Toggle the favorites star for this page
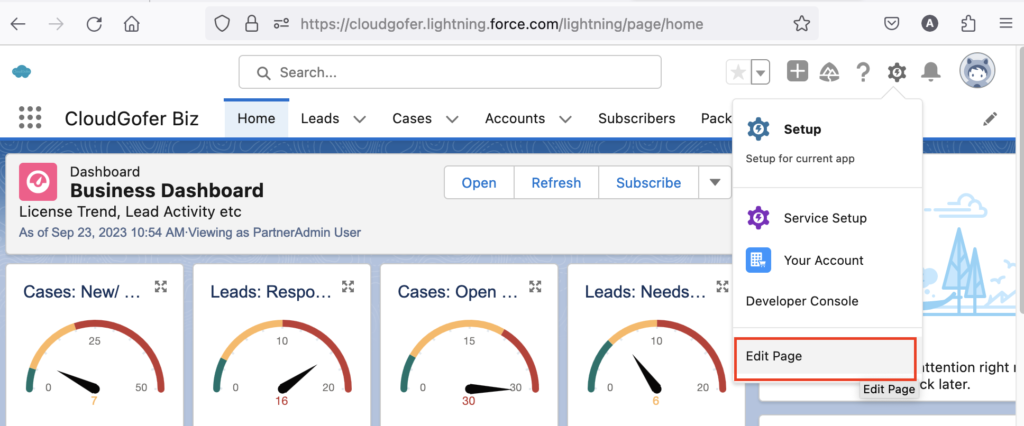1024x426 pixels. point(738,72)
